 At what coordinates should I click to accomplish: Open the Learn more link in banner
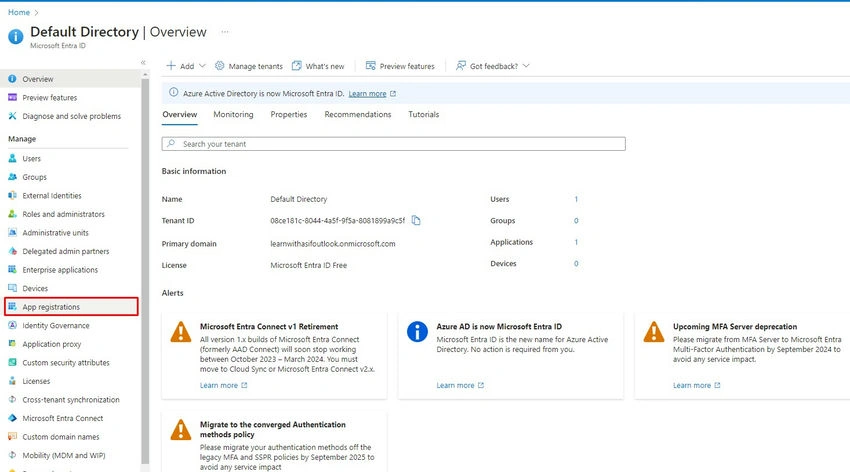pyautogui.click(x=368, y=94)
